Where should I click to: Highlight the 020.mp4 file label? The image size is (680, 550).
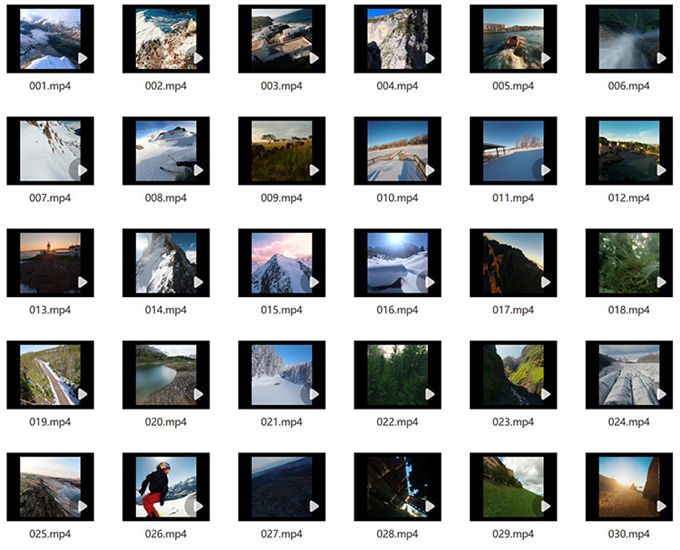pos(166,422)
